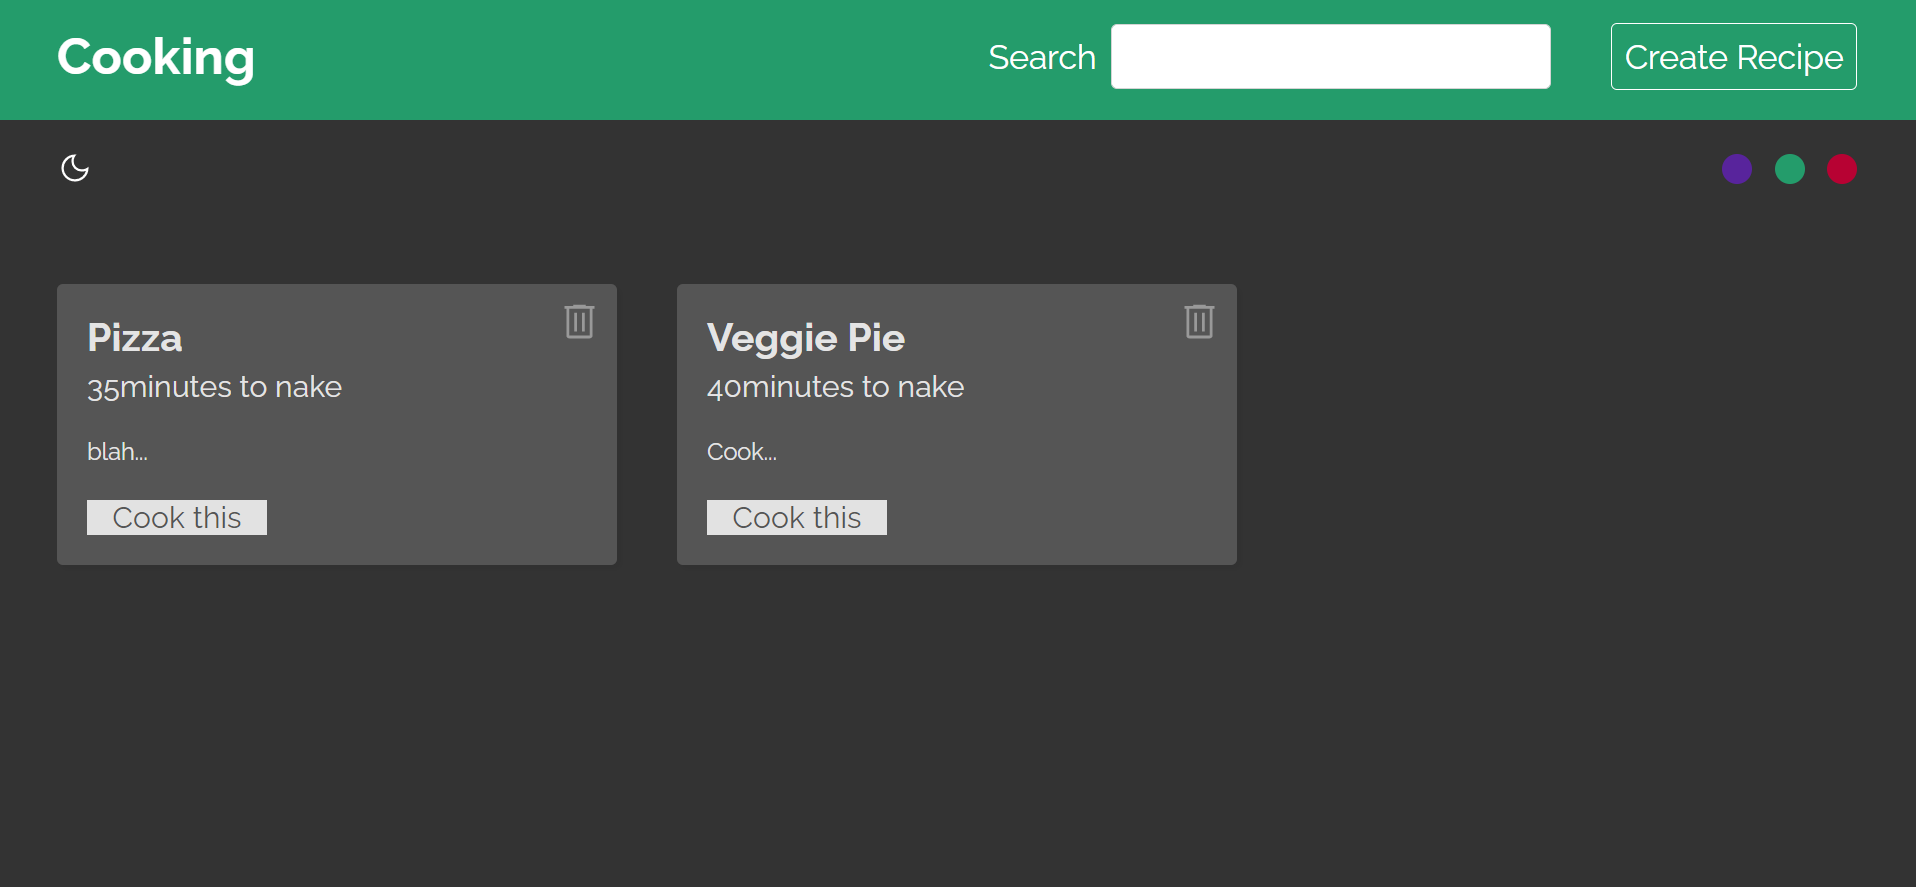The image size is (1916, 887).
Task: Click the 35minutes cook time text
Action: pyautogui.click(x=214, y=387)
